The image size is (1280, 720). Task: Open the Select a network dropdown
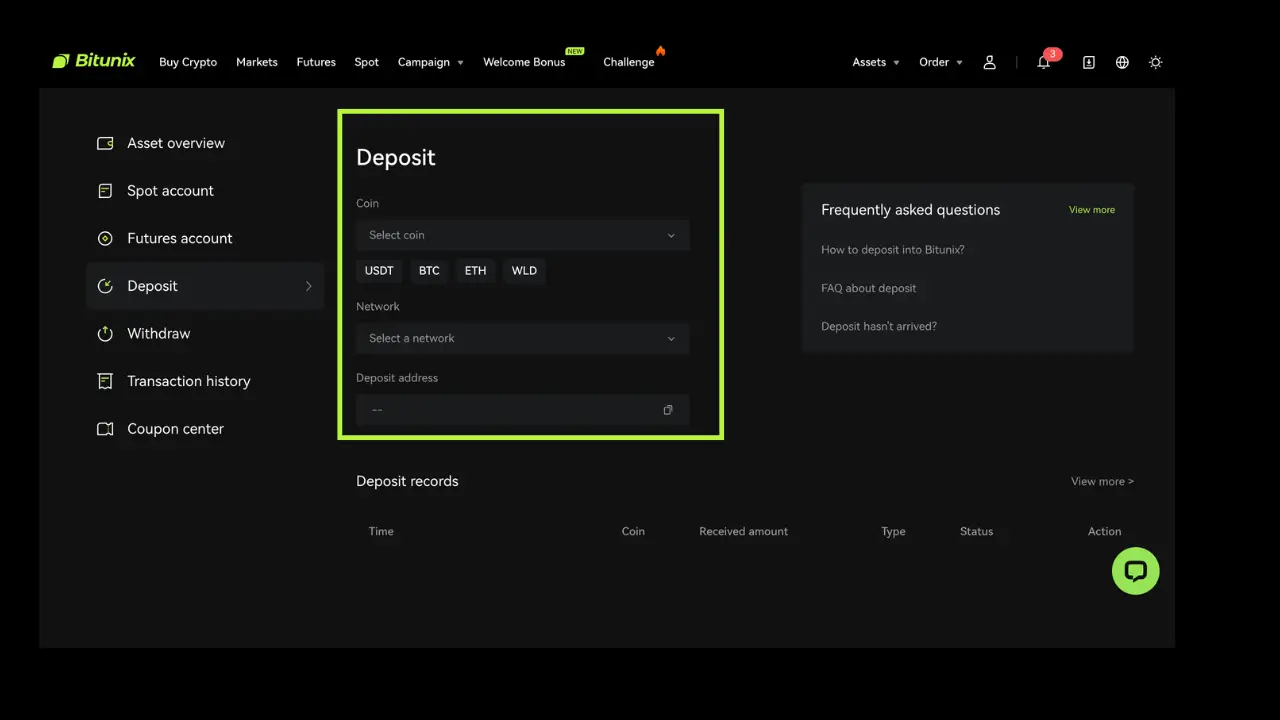(x=522, y=338)
